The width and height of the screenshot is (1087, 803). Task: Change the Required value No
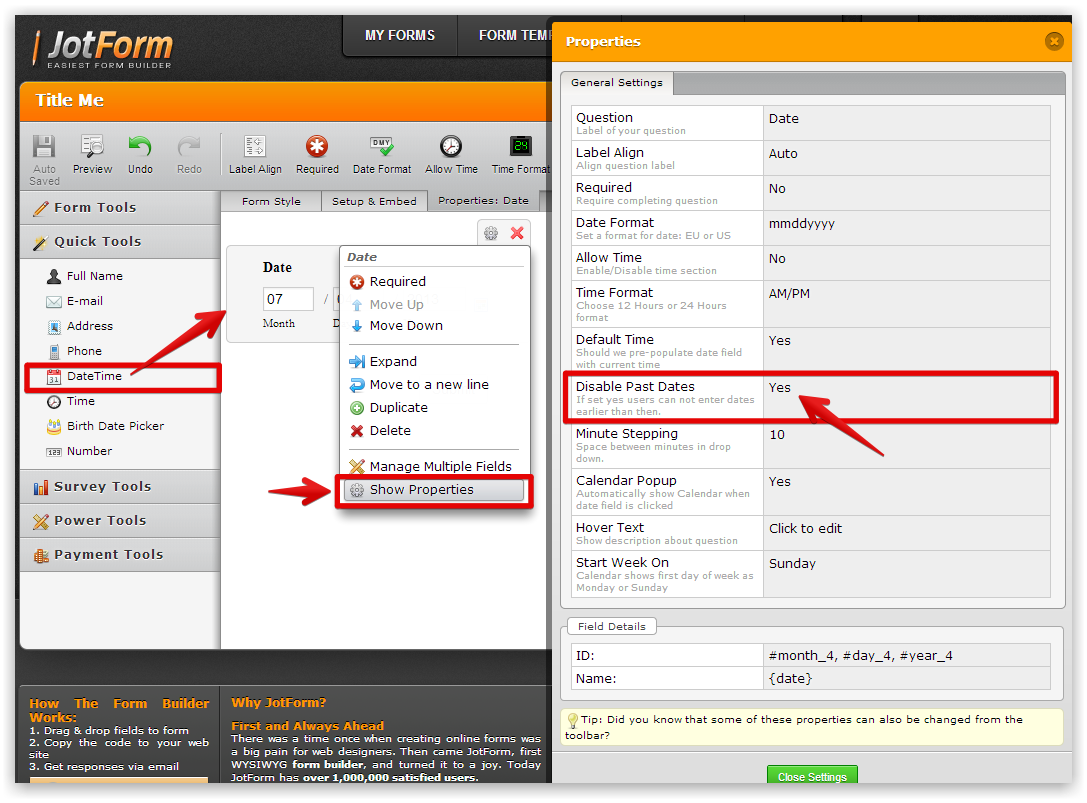coord(906,193)
